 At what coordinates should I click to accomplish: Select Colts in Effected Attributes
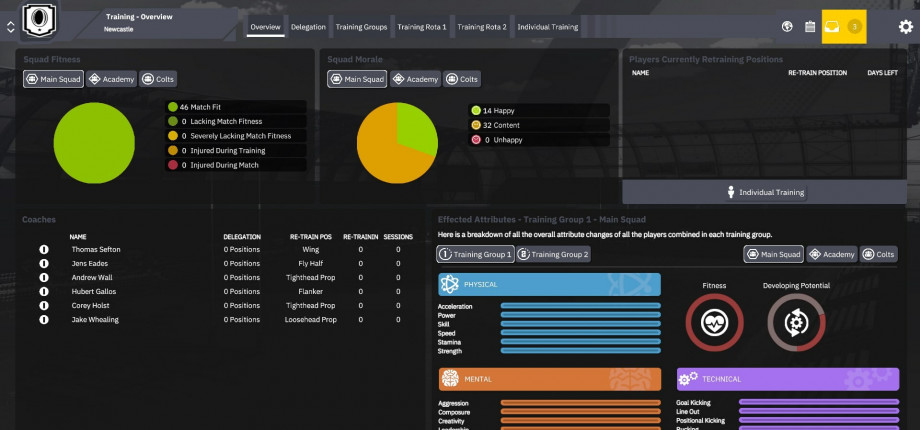(878, 254)
